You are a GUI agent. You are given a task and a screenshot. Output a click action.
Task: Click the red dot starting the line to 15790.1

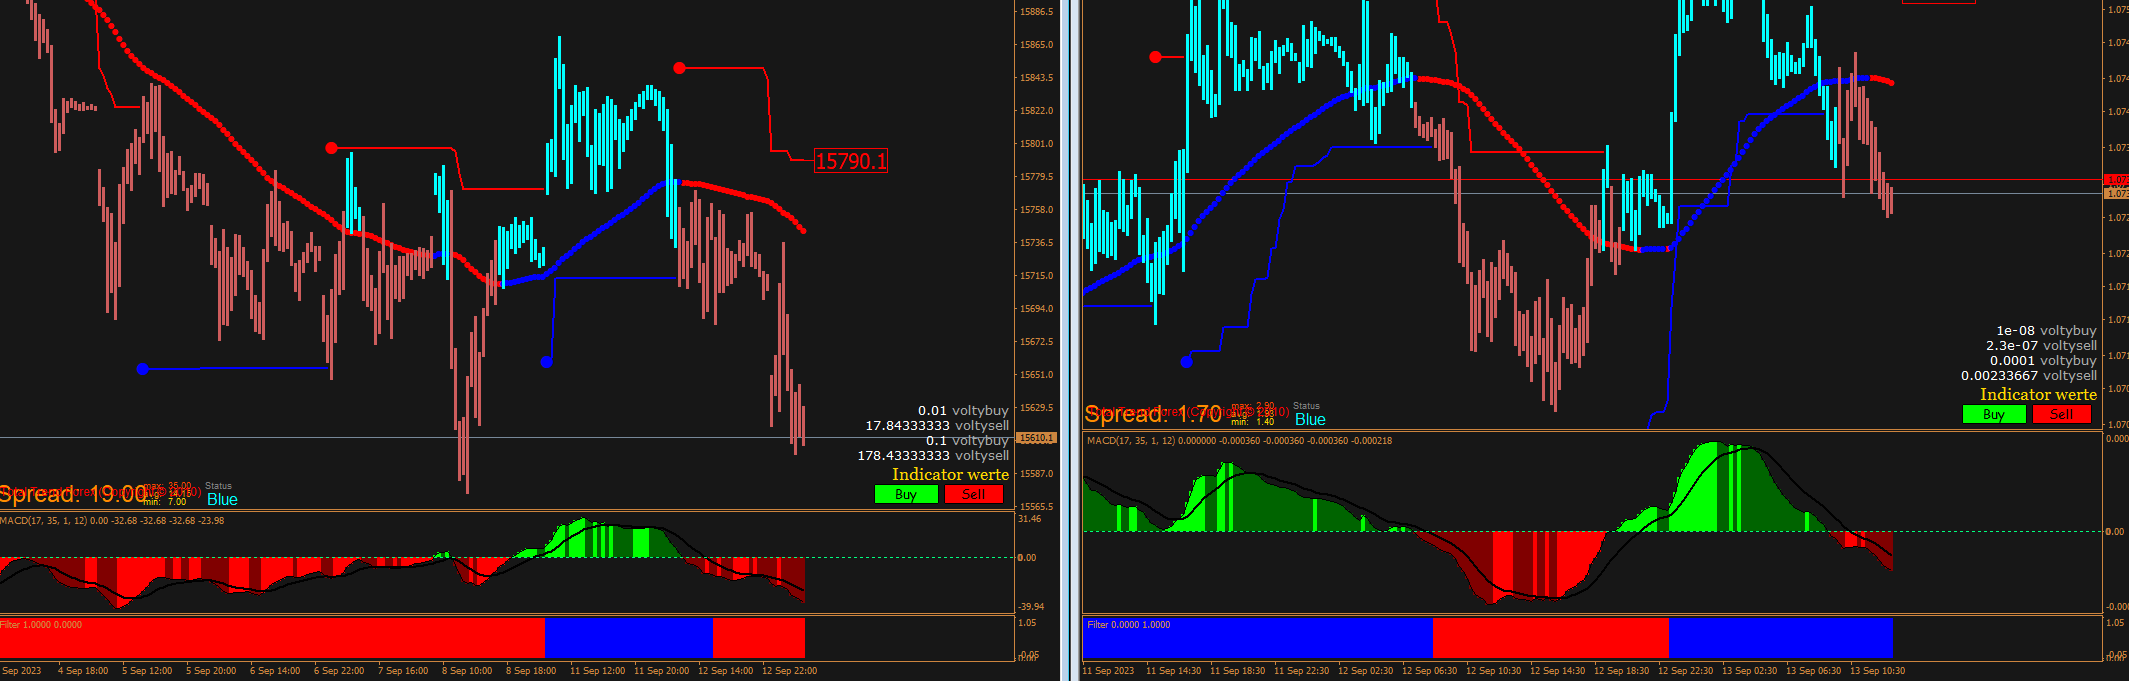tap(680, 68)
